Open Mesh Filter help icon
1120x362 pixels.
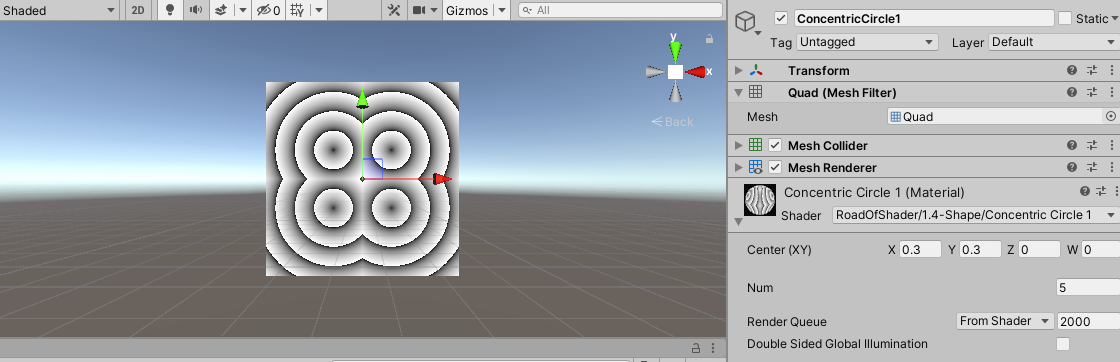(x=1071, y=92)
